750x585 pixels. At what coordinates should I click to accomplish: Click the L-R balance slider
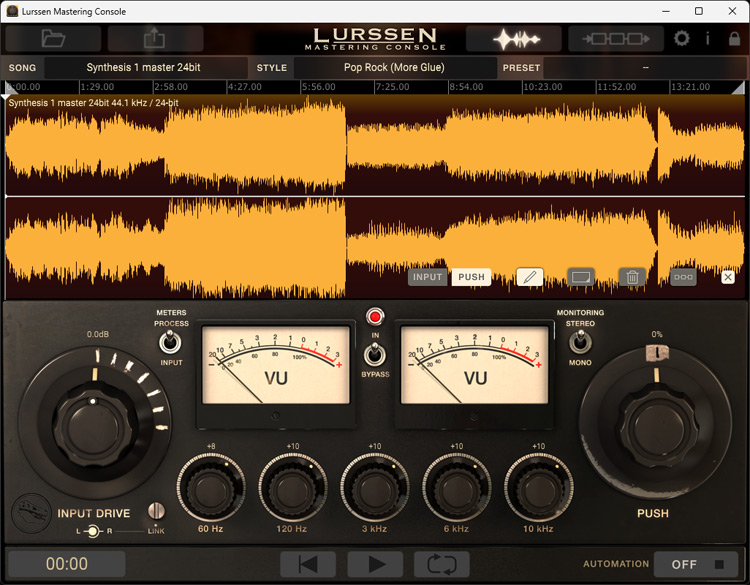coord(94,531)
